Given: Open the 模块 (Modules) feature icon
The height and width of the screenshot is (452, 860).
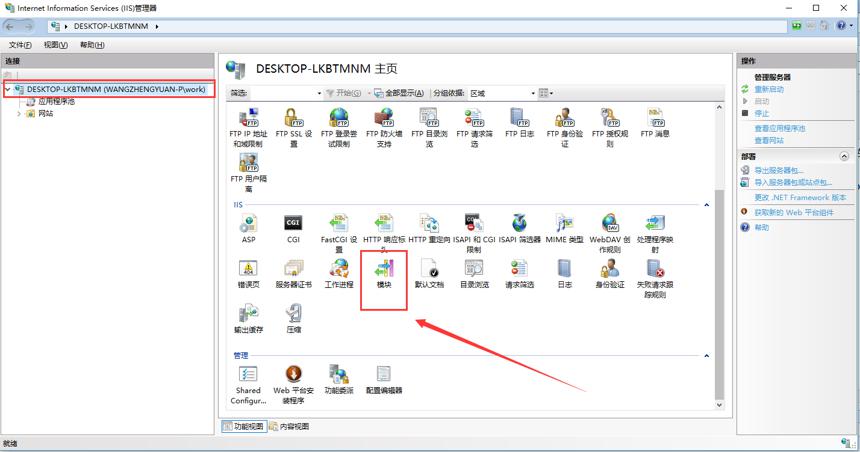Looking at the screenshot, I should click(x=384, y=274).
